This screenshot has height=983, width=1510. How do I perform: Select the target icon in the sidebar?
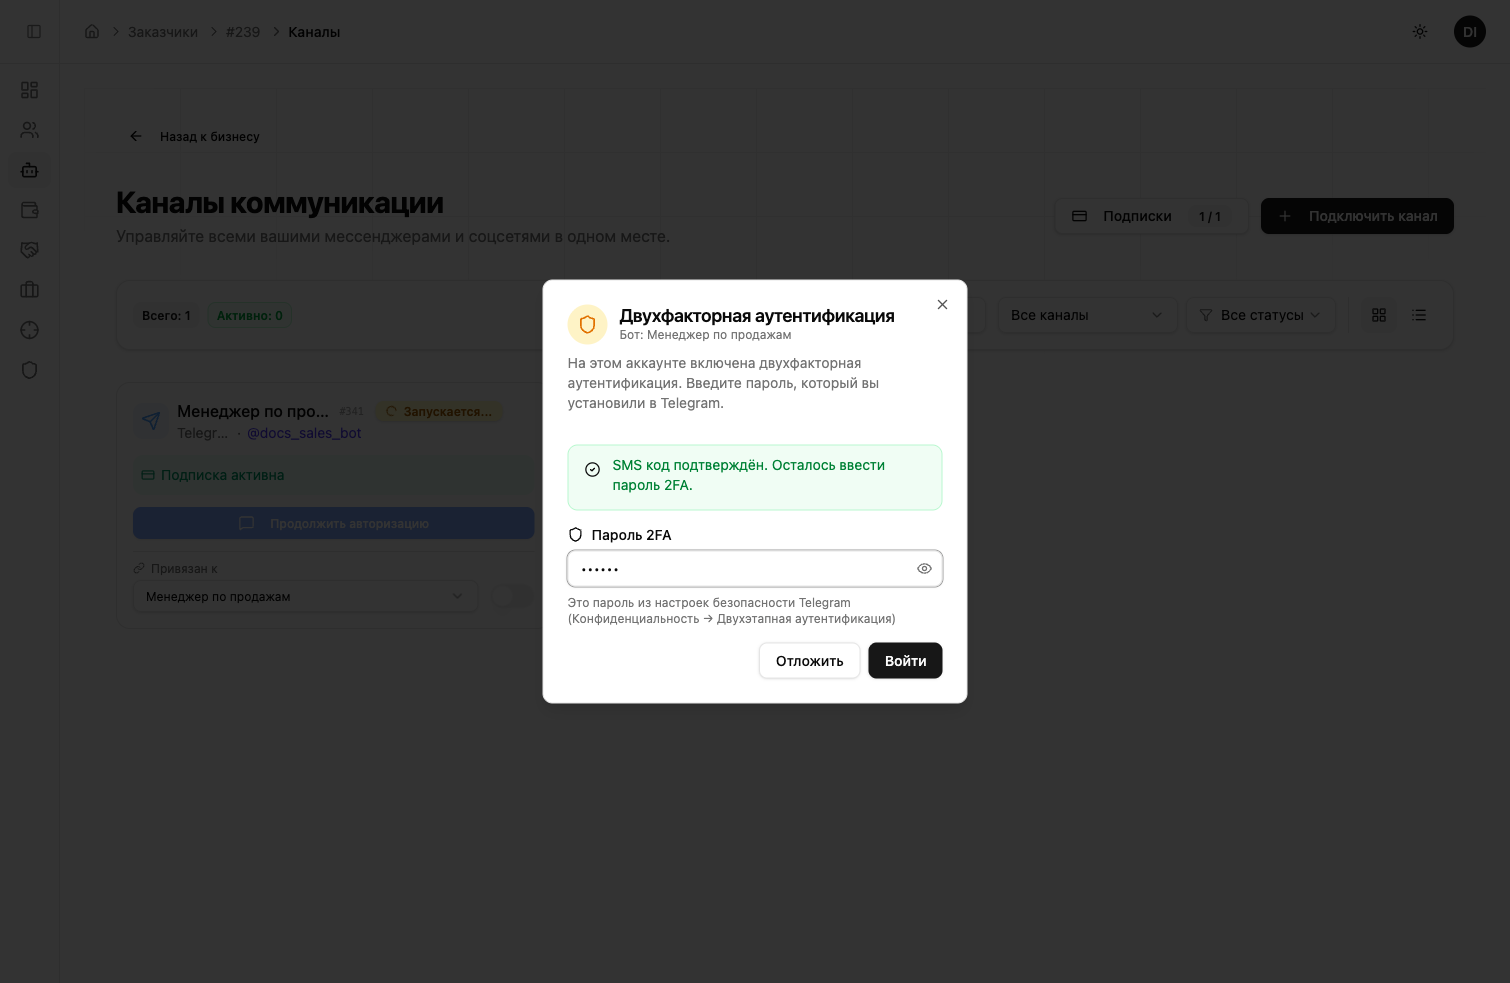pyautogui.click(x=29, y=330)
